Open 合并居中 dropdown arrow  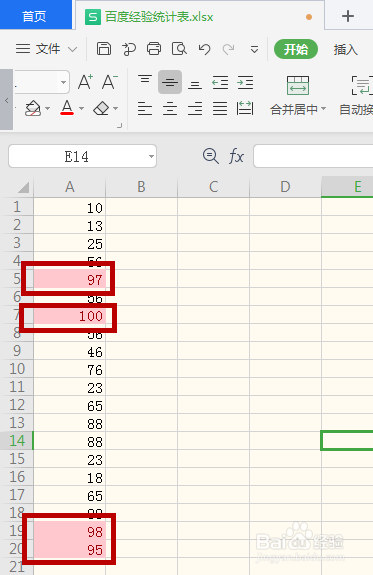(x=323, y=109)
